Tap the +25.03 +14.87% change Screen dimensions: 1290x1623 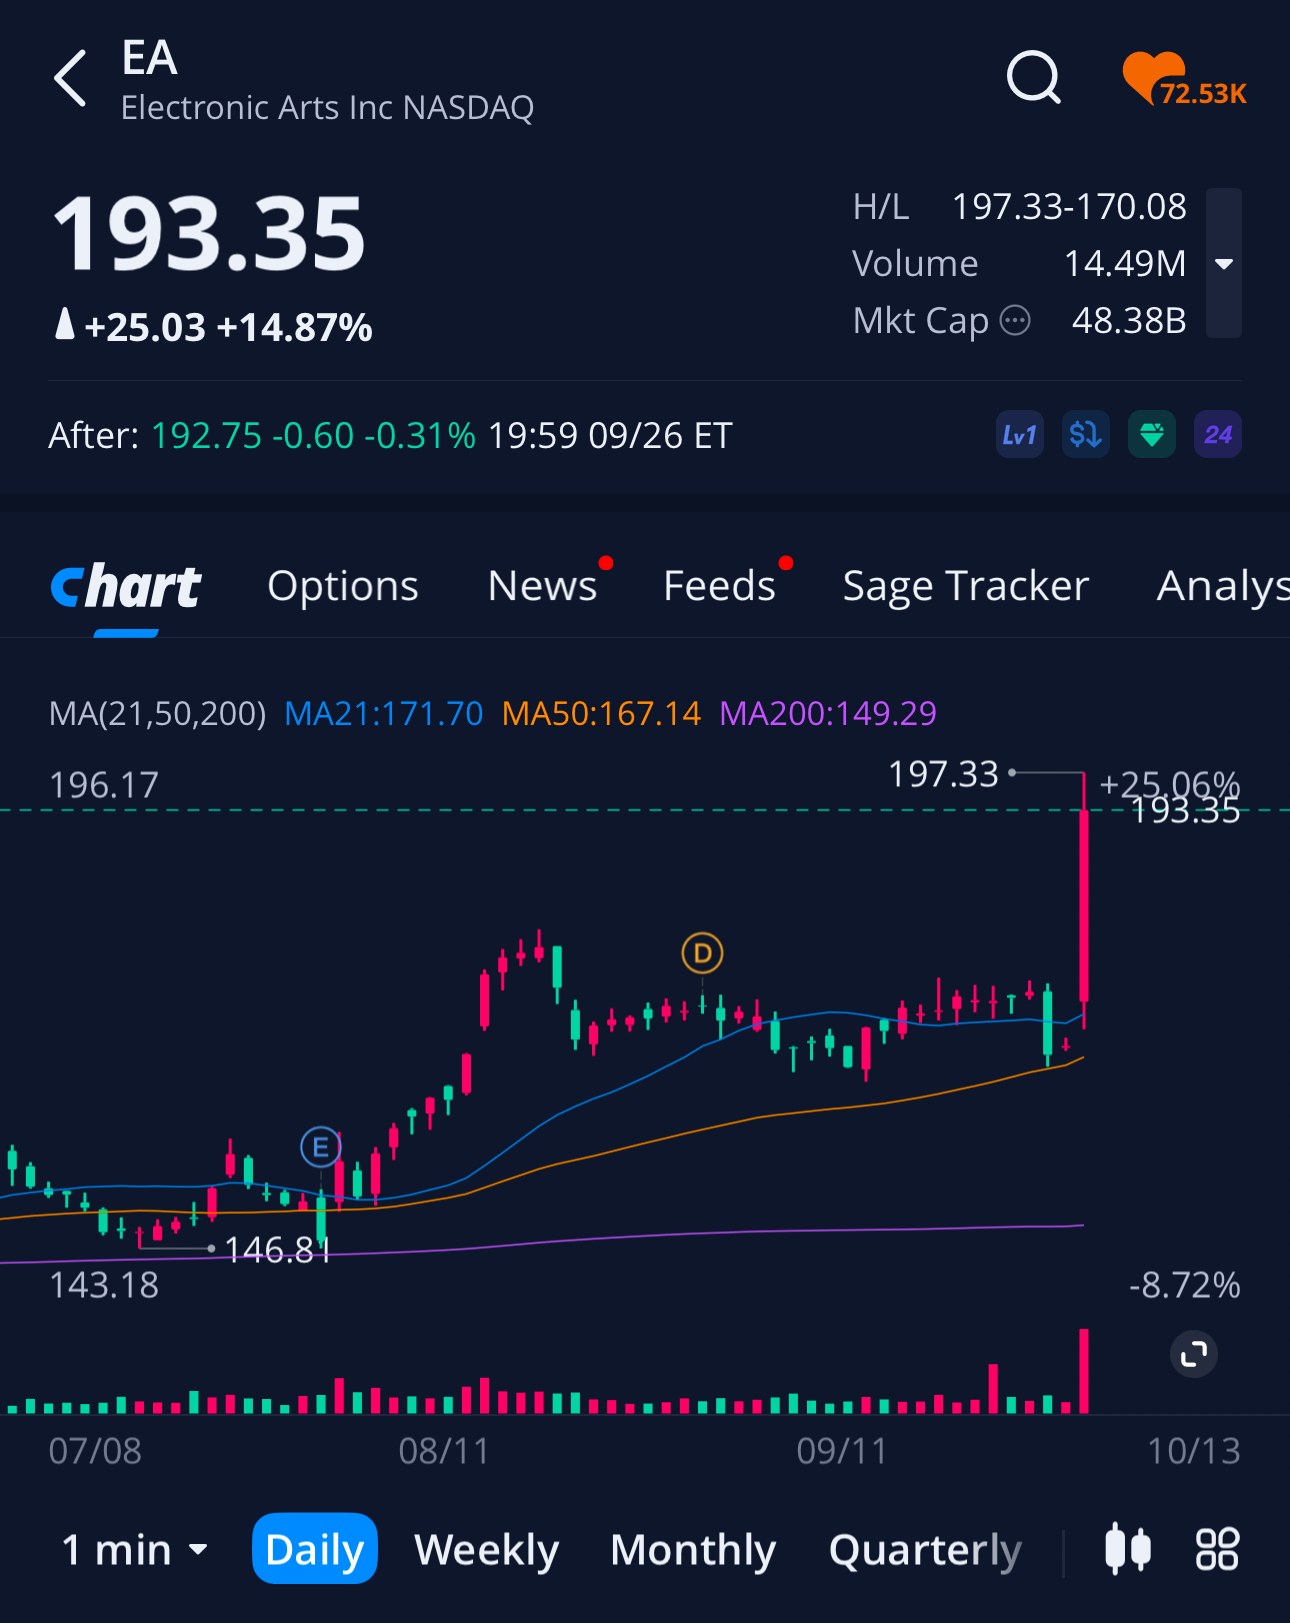(228, 327)
